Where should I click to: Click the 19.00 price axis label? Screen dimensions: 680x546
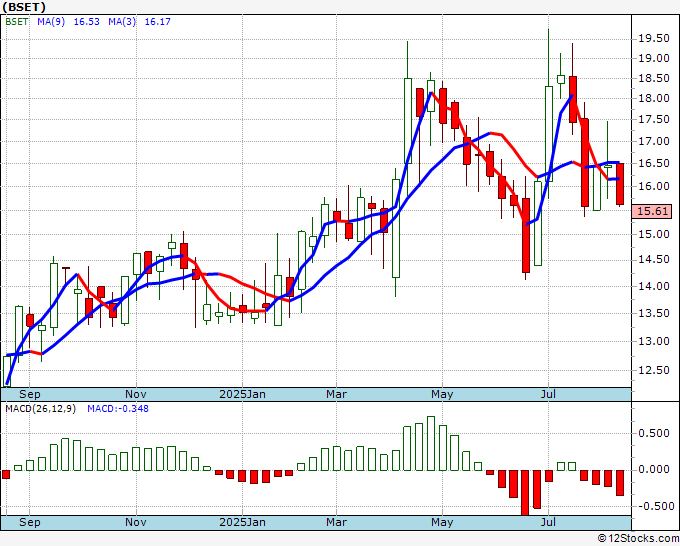[x=654, y=58]
